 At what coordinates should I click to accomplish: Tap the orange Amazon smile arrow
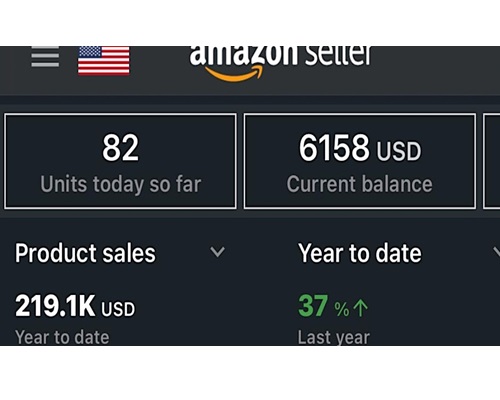tap(234, 73)
